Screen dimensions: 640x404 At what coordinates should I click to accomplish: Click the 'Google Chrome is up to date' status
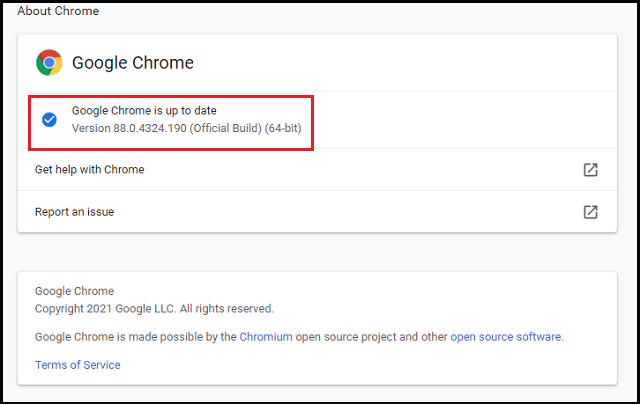pyautogui.click(x=144, y=111)
